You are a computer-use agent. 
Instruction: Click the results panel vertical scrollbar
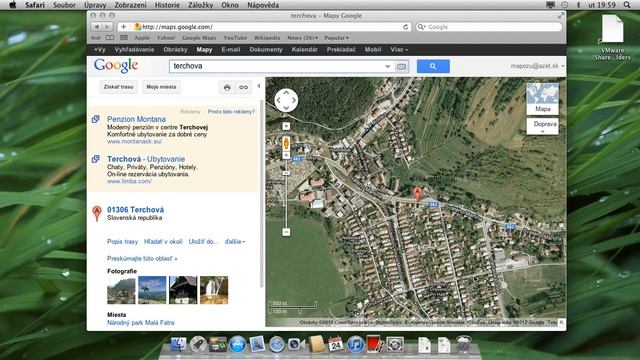pos(261,194)
